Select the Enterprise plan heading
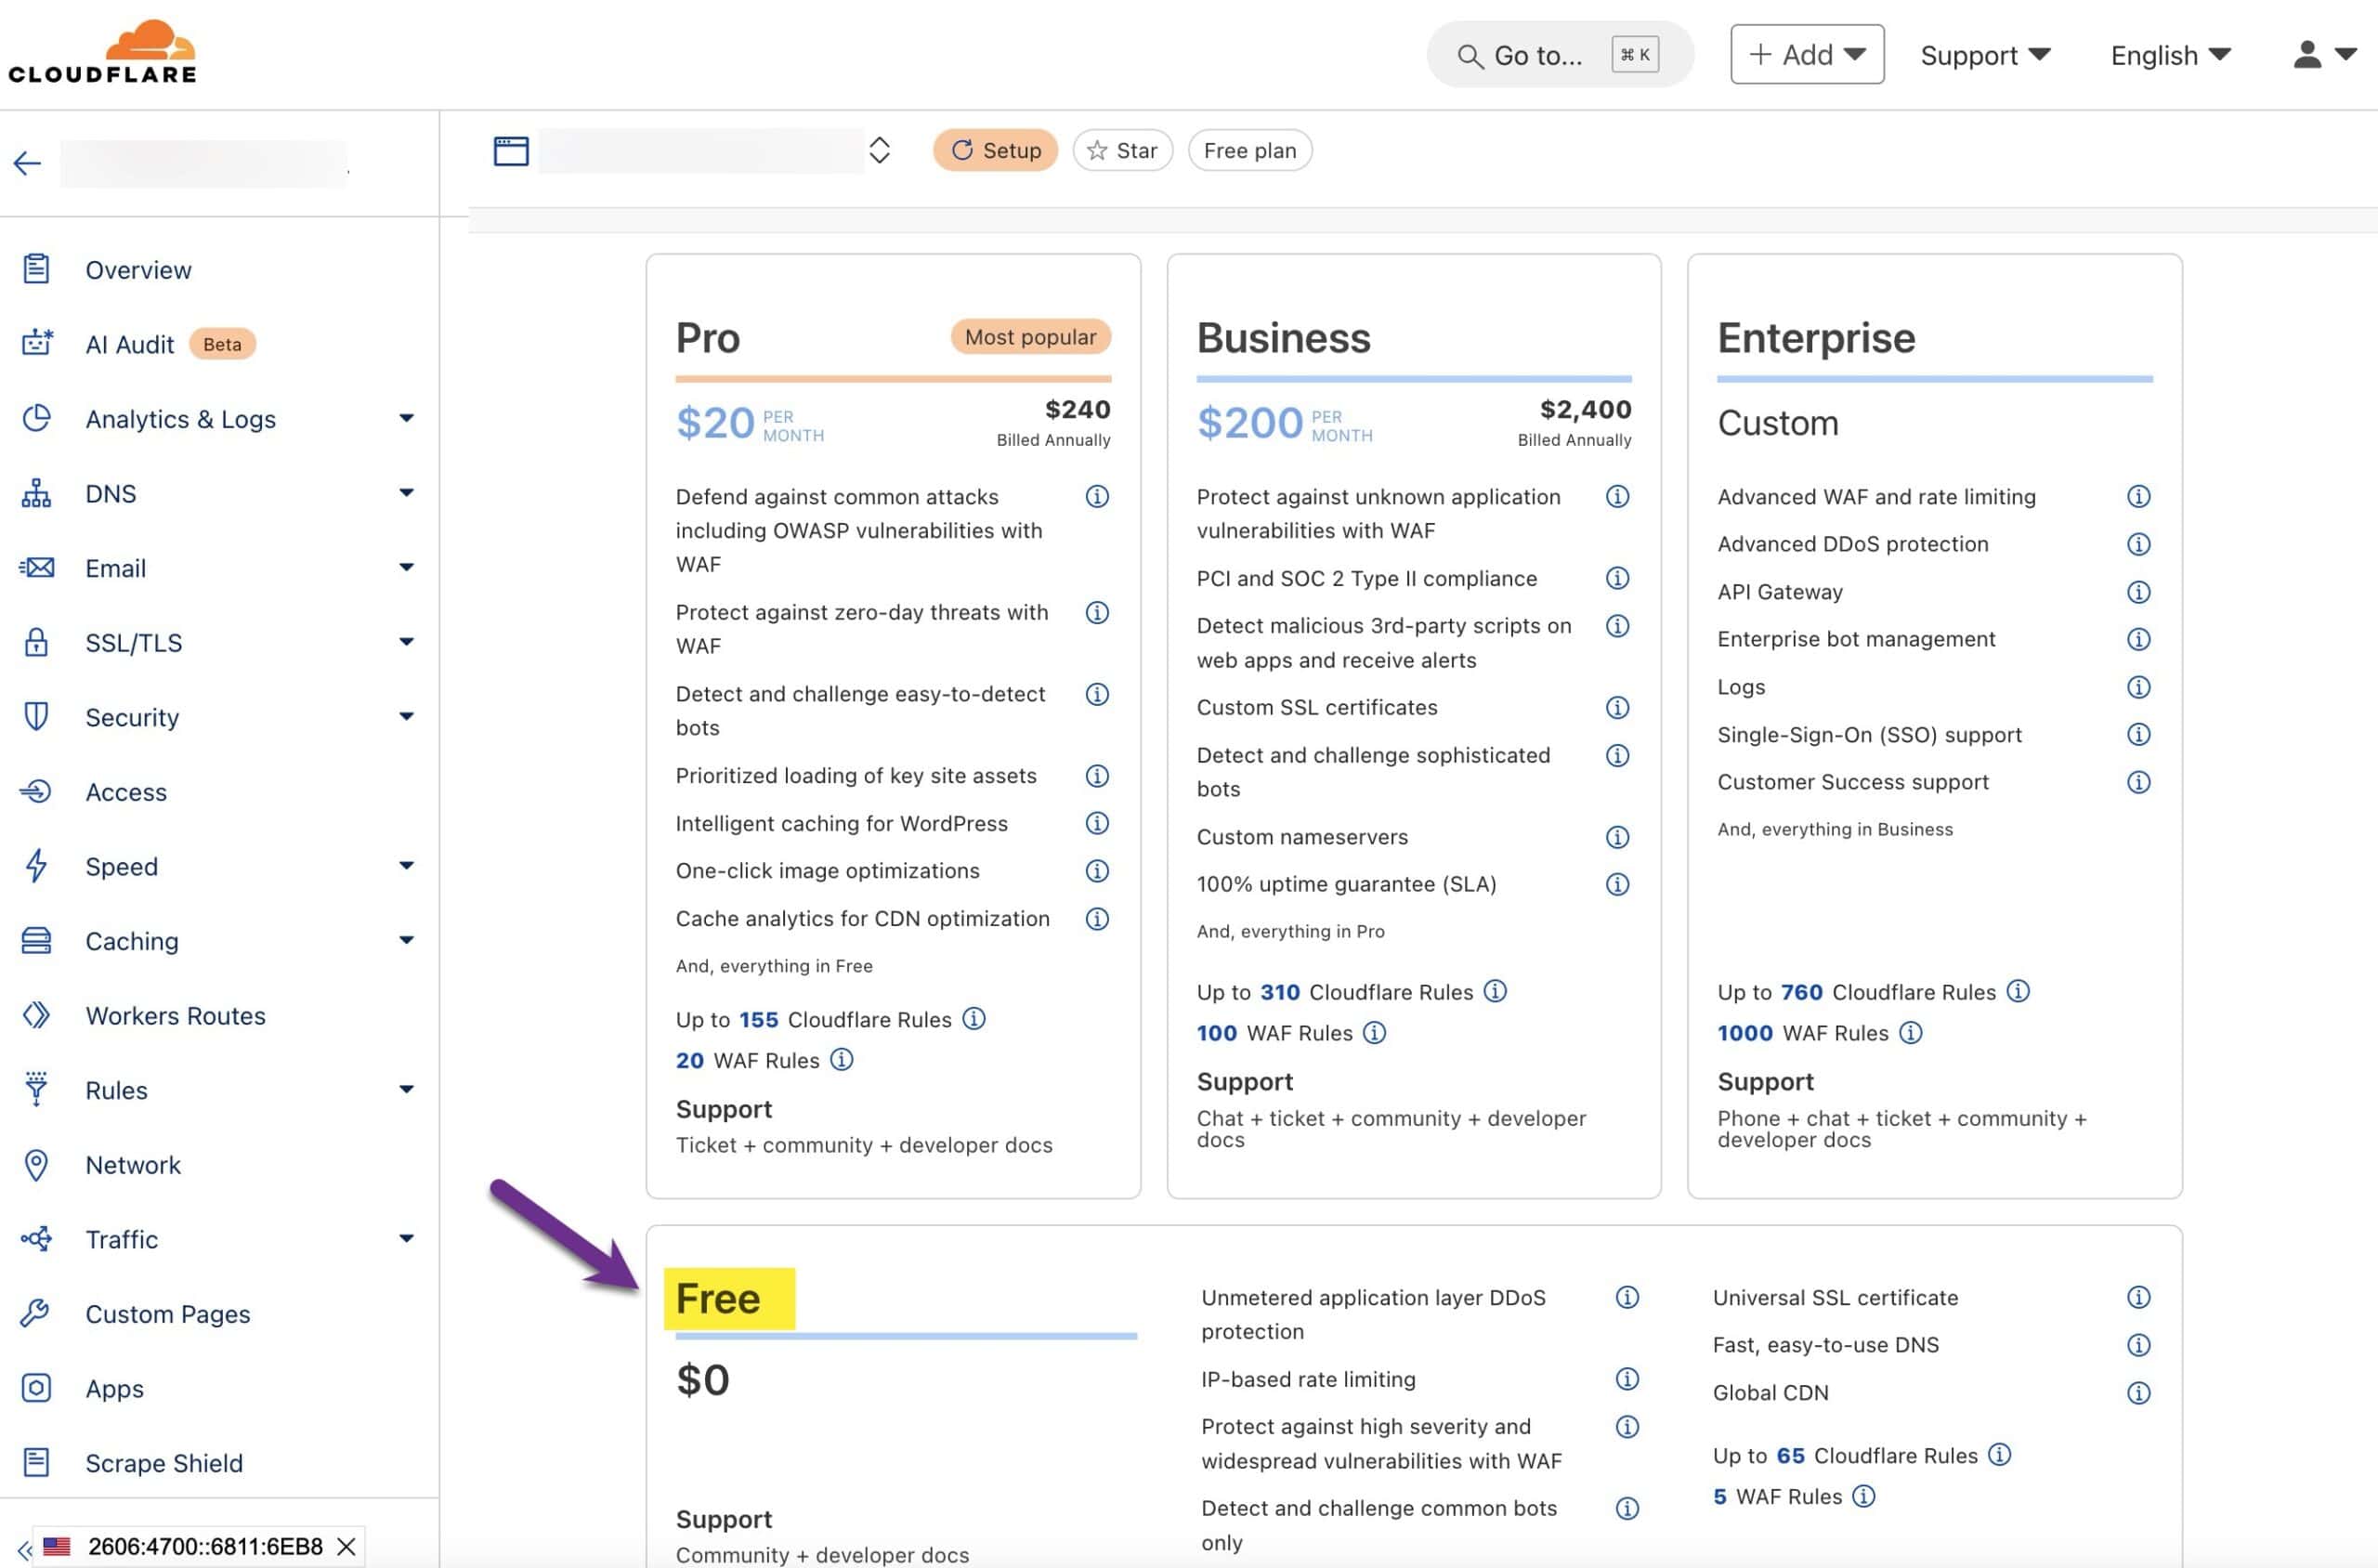Image resolution: width=2378 pixels, height=1568 pixels. (x=1816, y=338)
